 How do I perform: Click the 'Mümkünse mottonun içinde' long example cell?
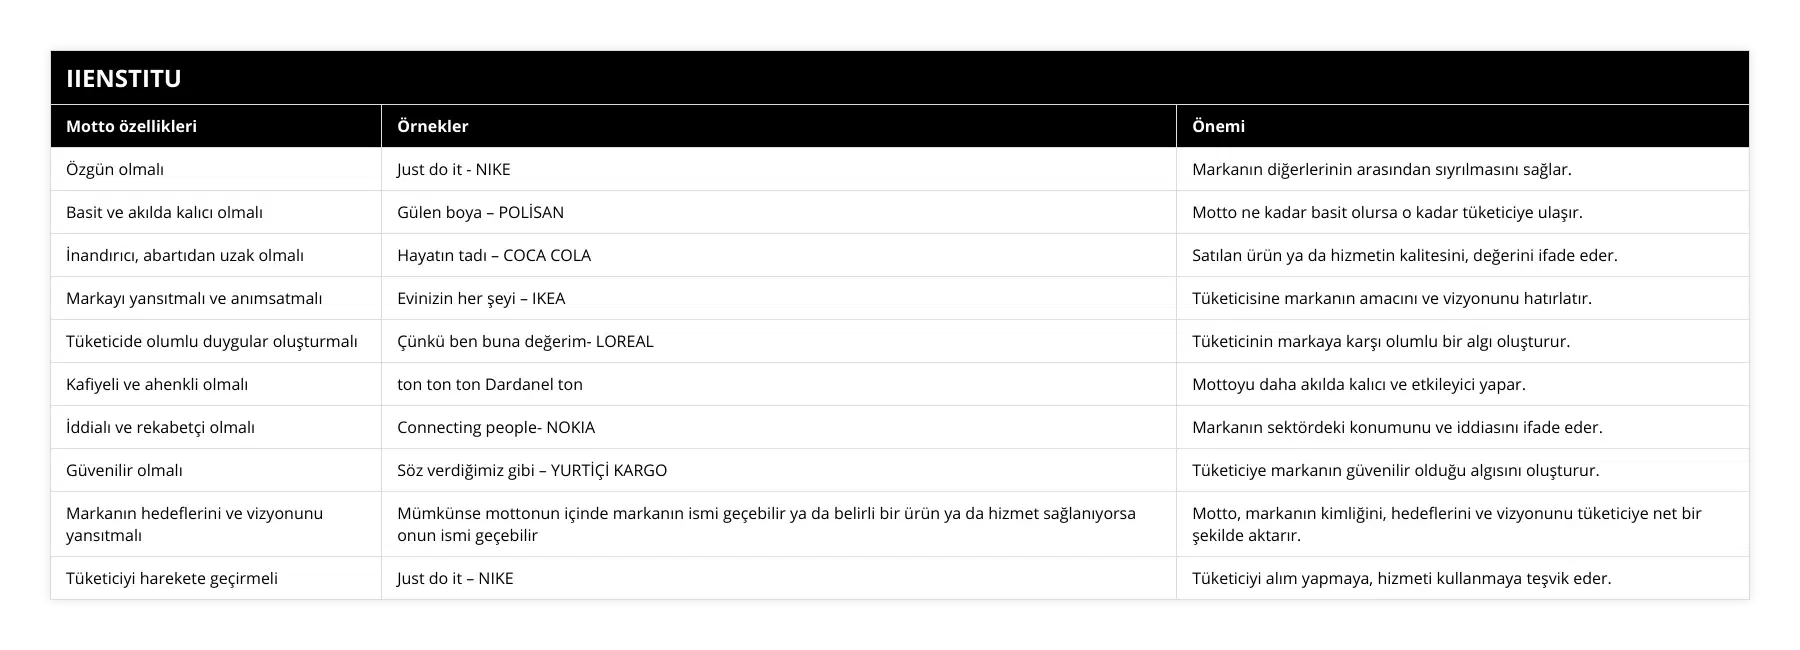click(x=766, y=524)
